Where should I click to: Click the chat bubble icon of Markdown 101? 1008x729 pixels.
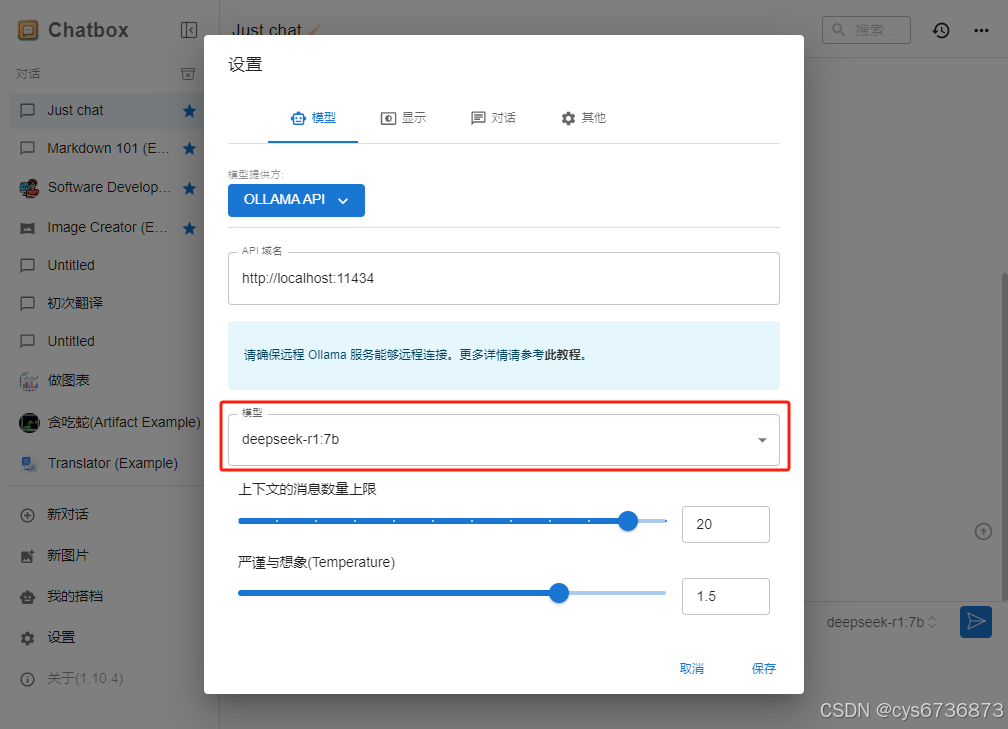coord(28,148)
